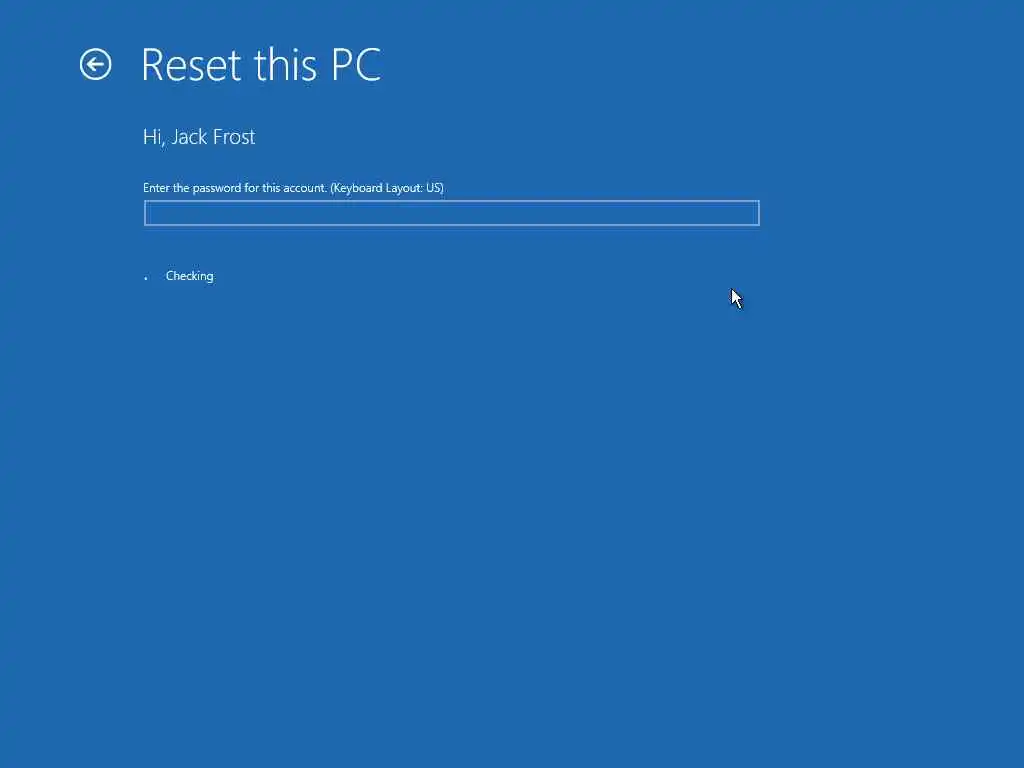Click the US layout indicator text
The width and height of the screenshot is (1024, 768).
(434, 188)
